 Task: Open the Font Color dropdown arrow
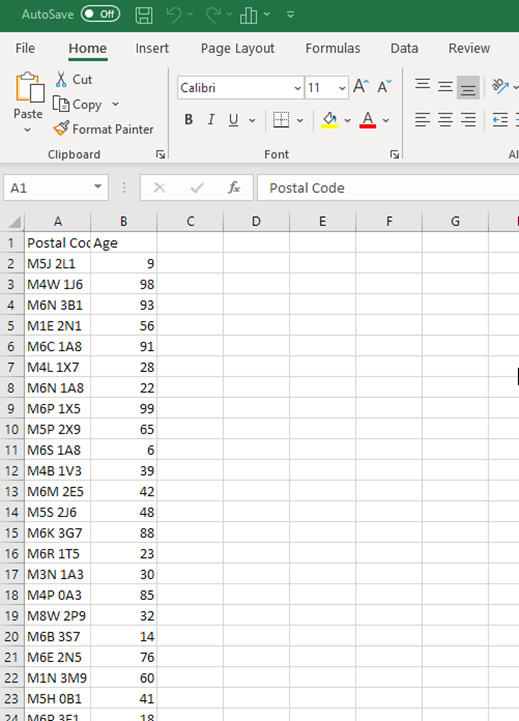click(x=386, y=120)
